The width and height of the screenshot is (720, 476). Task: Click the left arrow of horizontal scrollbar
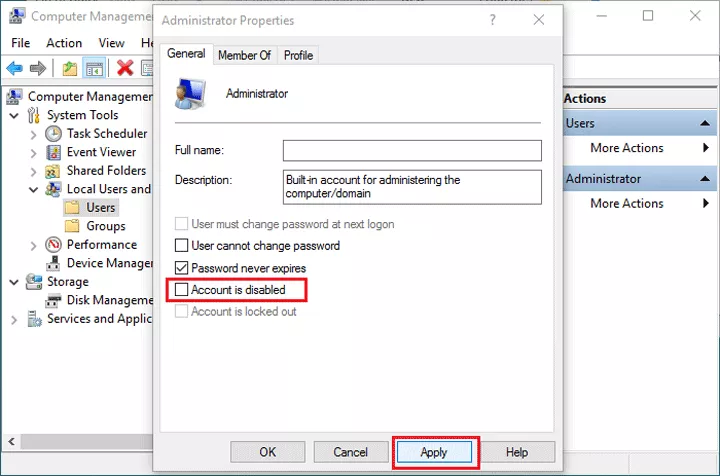click(11, 442)
